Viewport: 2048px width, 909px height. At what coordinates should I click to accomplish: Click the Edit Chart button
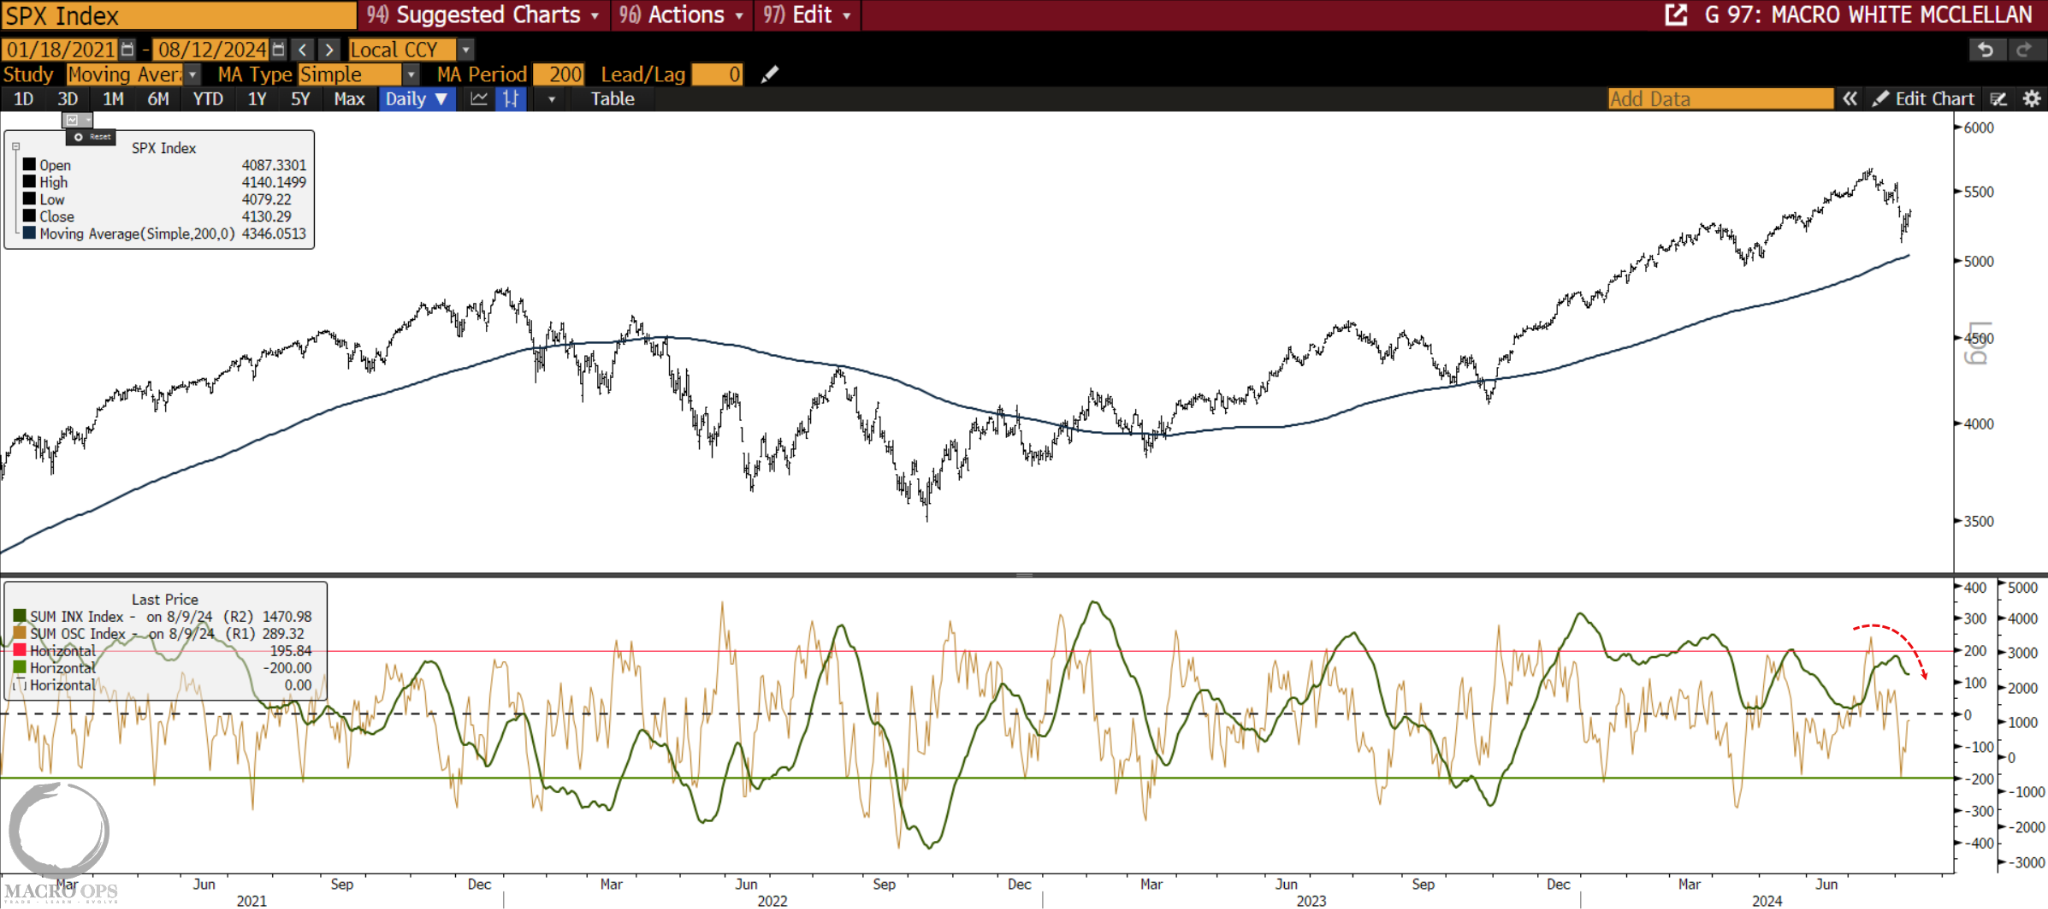point(1924,99)
